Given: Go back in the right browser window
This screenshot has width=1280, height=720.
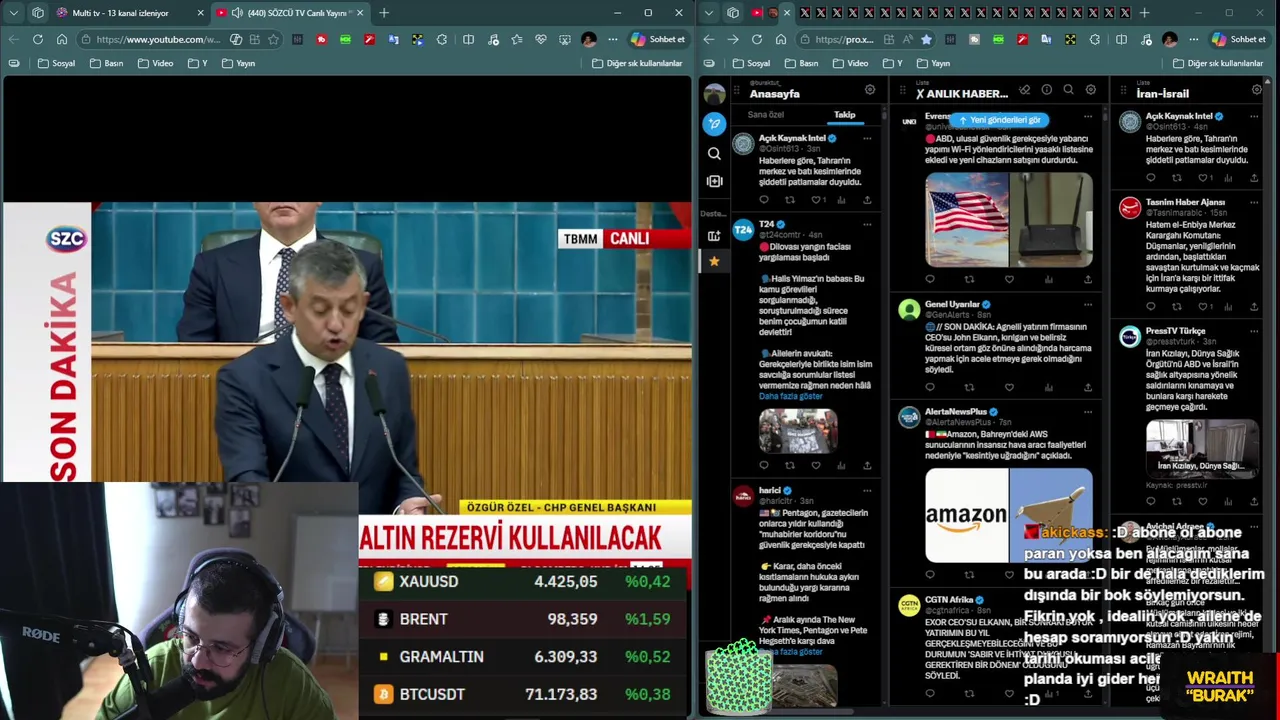Looking at the screenshot, I should (709, 39).
